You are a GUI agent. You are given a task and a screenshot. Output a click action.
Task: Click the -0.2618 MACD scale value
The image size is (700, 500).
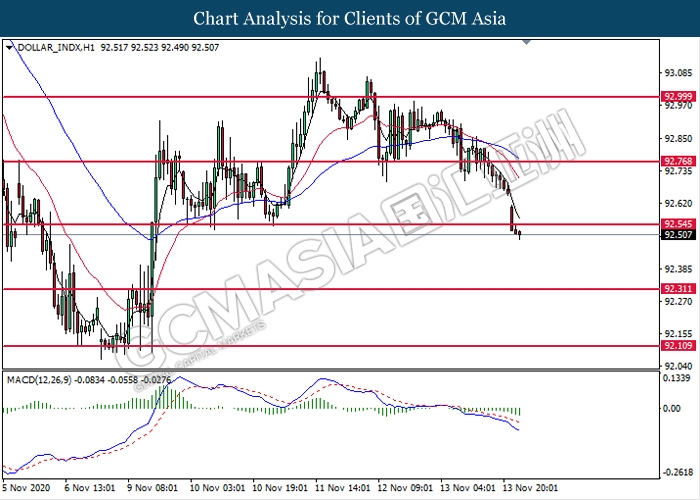(x=677, y=472)
